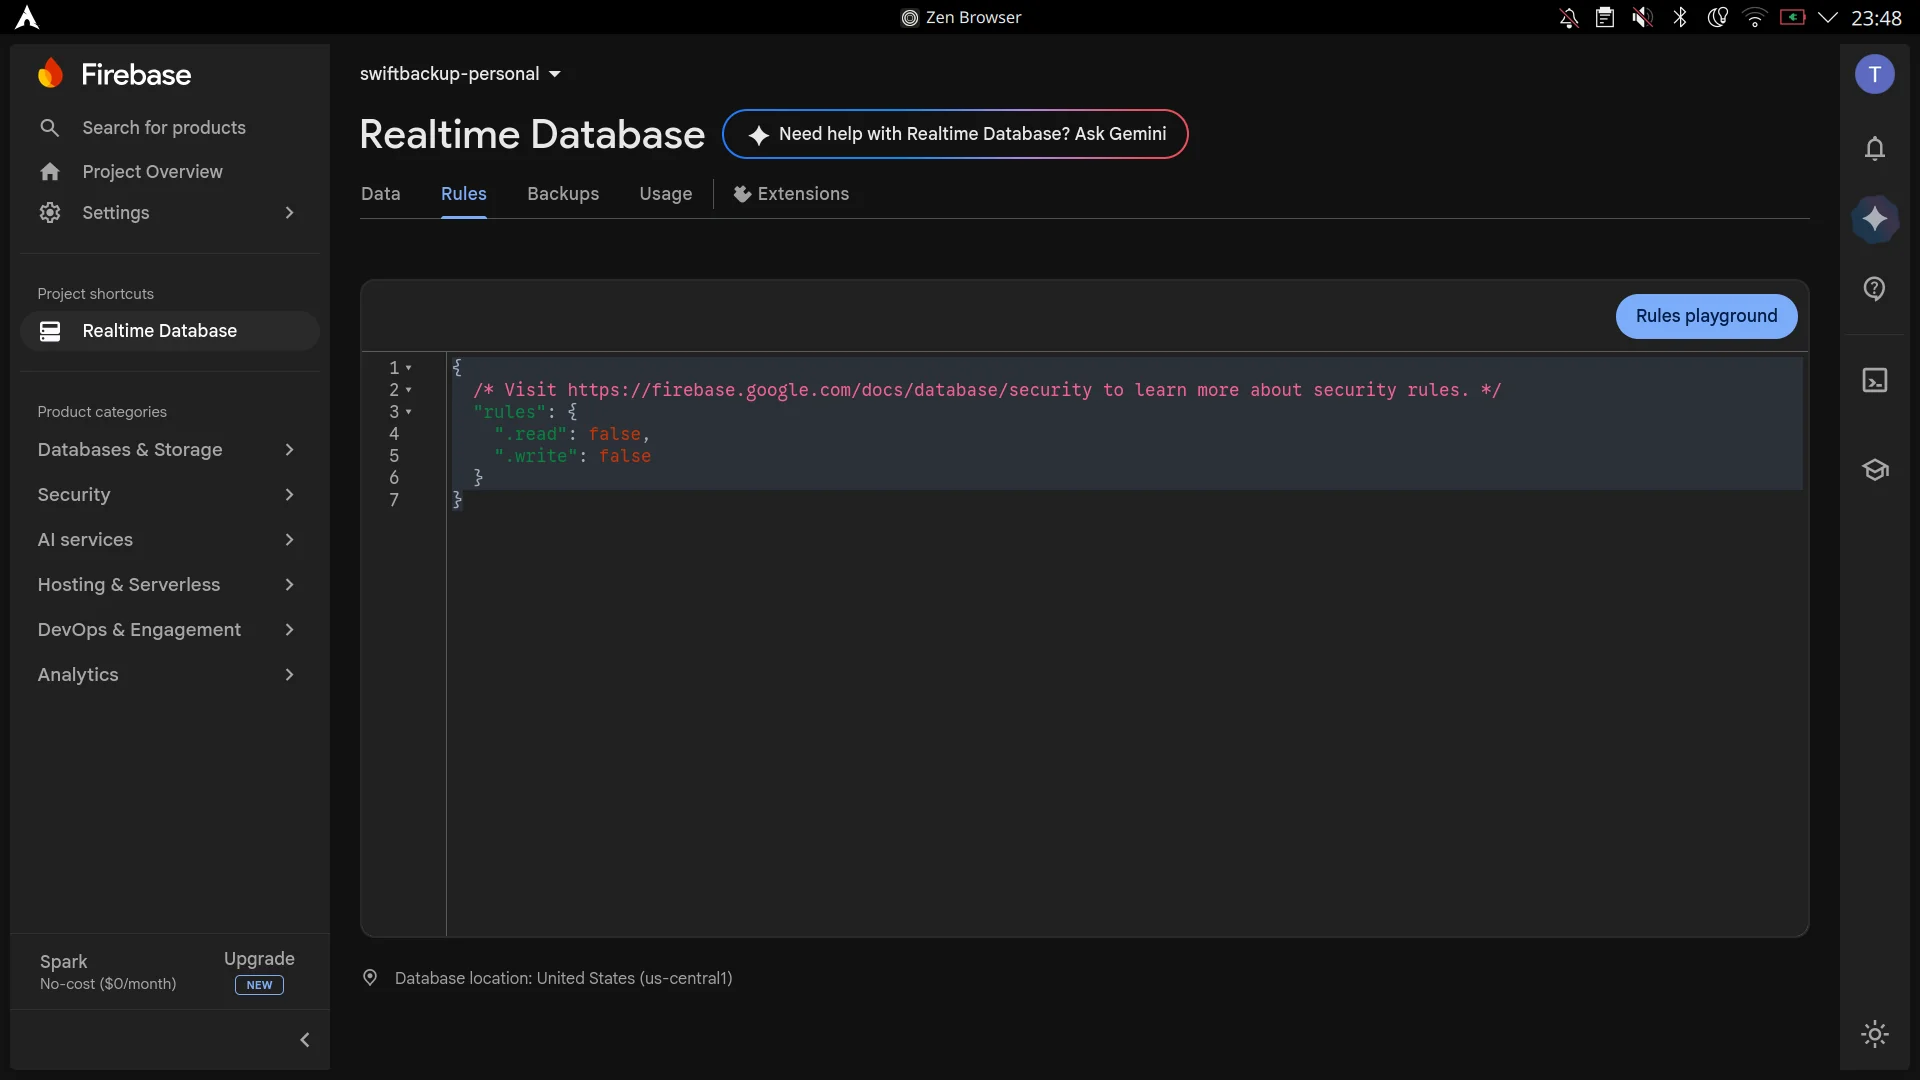Open the swiftbackup-personal project dropdown
This screenshot has width=1920, height=1080.
point(460,74)
